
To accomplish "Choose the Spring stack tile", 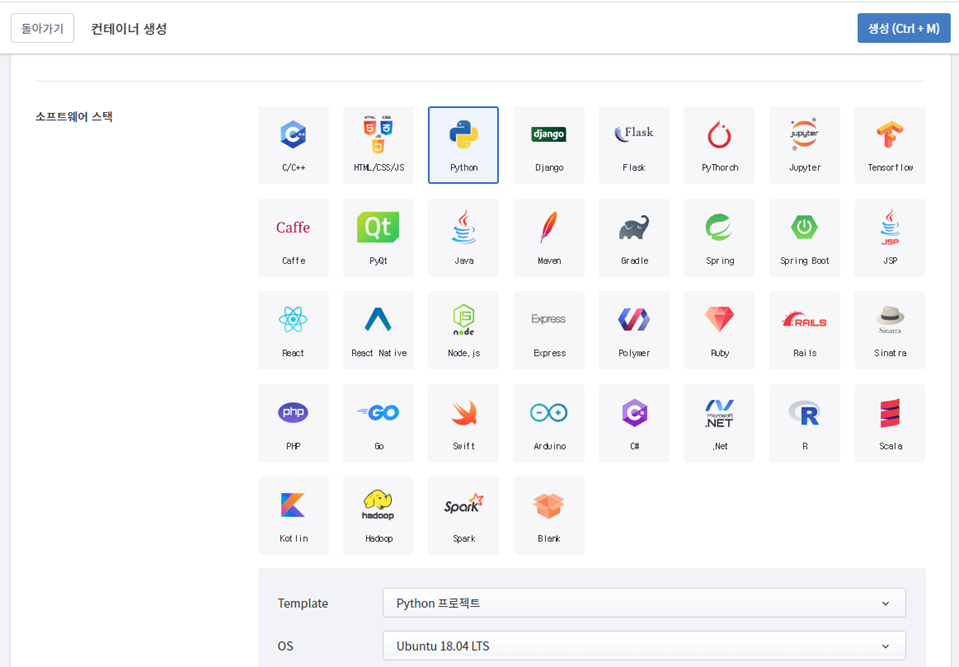I will pos(719,238).
